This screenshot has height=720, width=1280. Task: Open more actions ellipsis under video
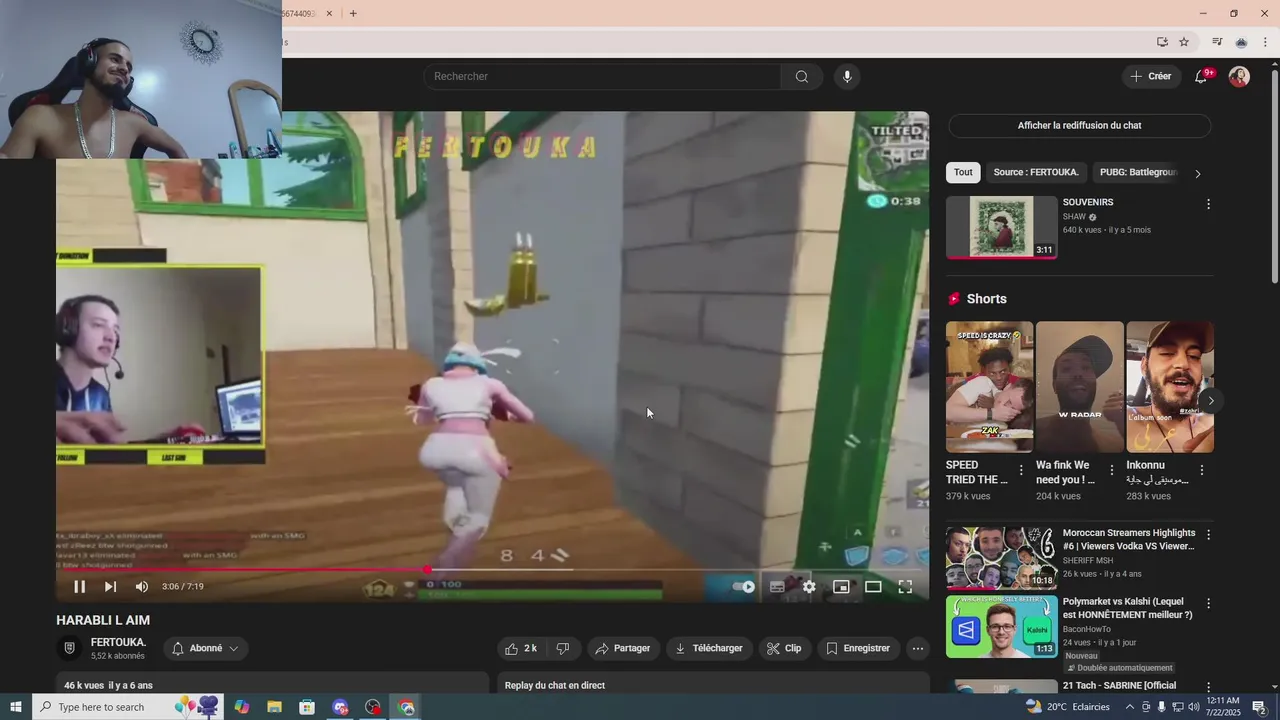918,648
